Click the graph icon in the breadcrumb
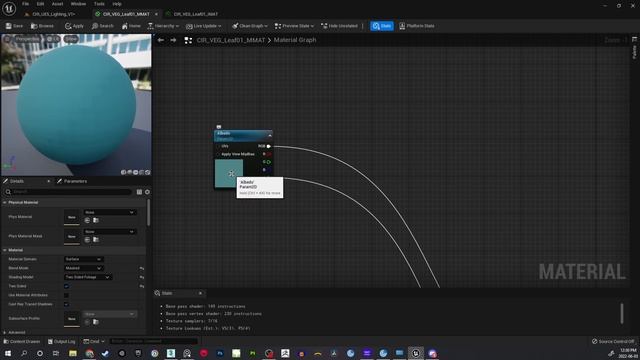 188,40
